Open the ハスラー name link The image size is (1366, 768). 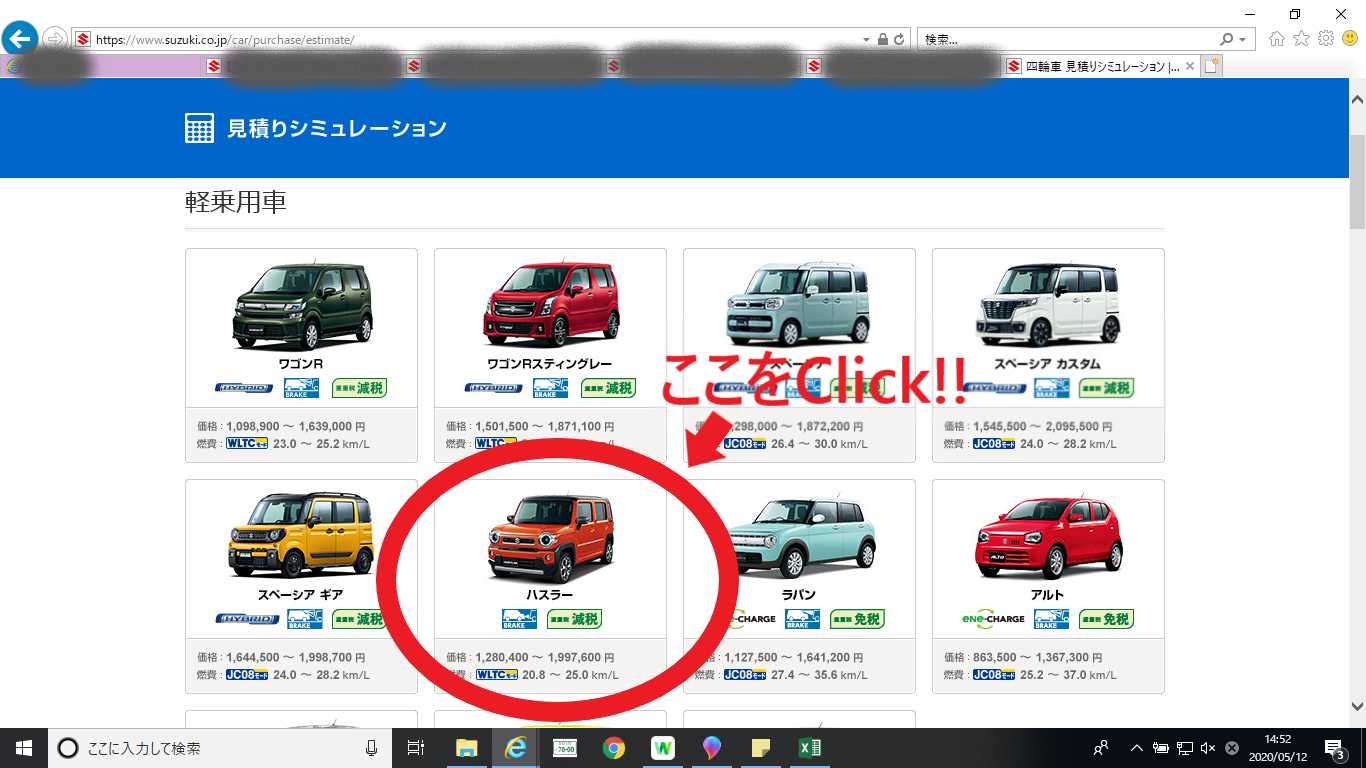(x=550, y=595)
